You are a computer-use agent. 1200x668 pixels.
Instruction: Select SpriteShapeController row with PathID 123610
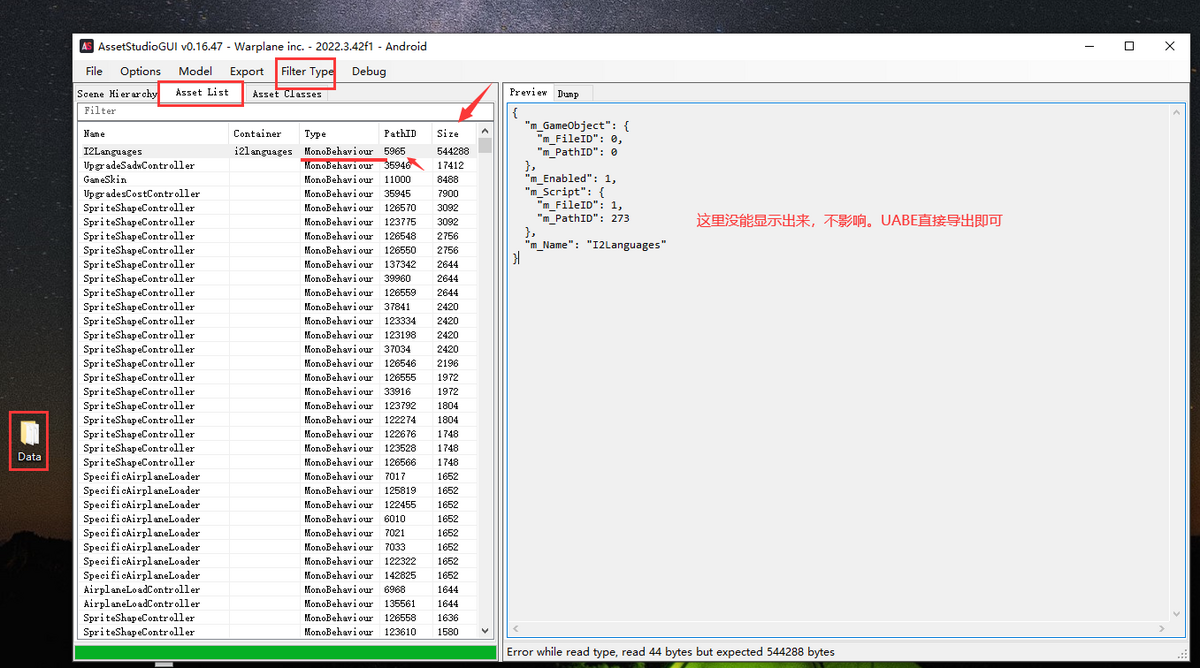point(278,632)
